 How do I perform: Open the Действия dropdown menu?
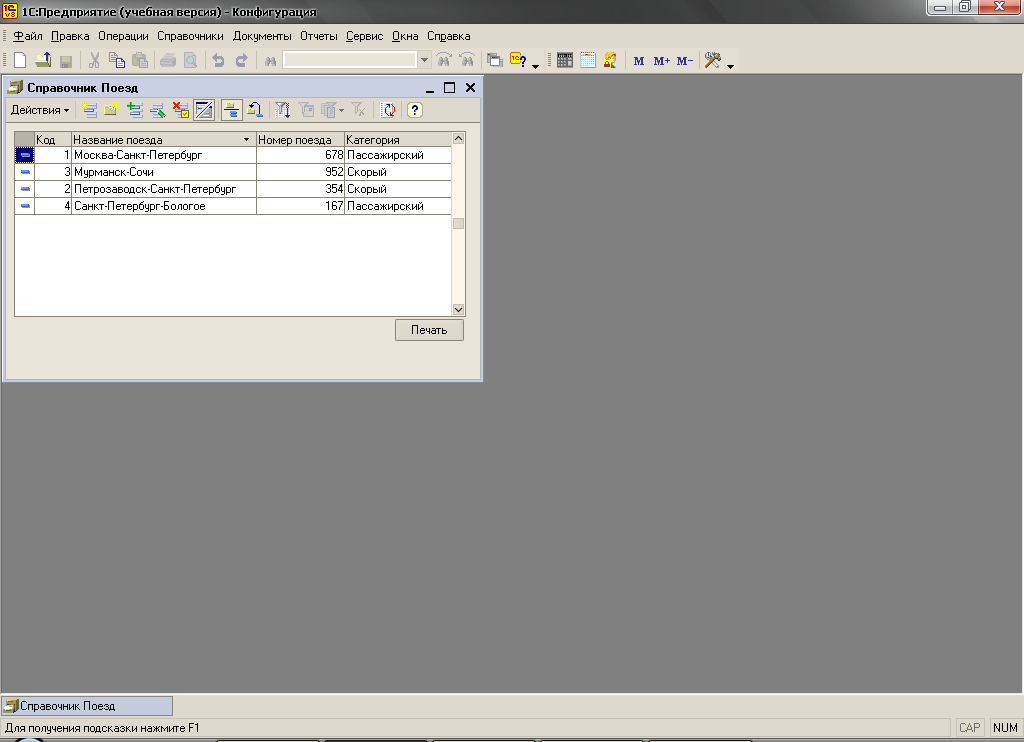pyautogui.click(x=39, y=110)
